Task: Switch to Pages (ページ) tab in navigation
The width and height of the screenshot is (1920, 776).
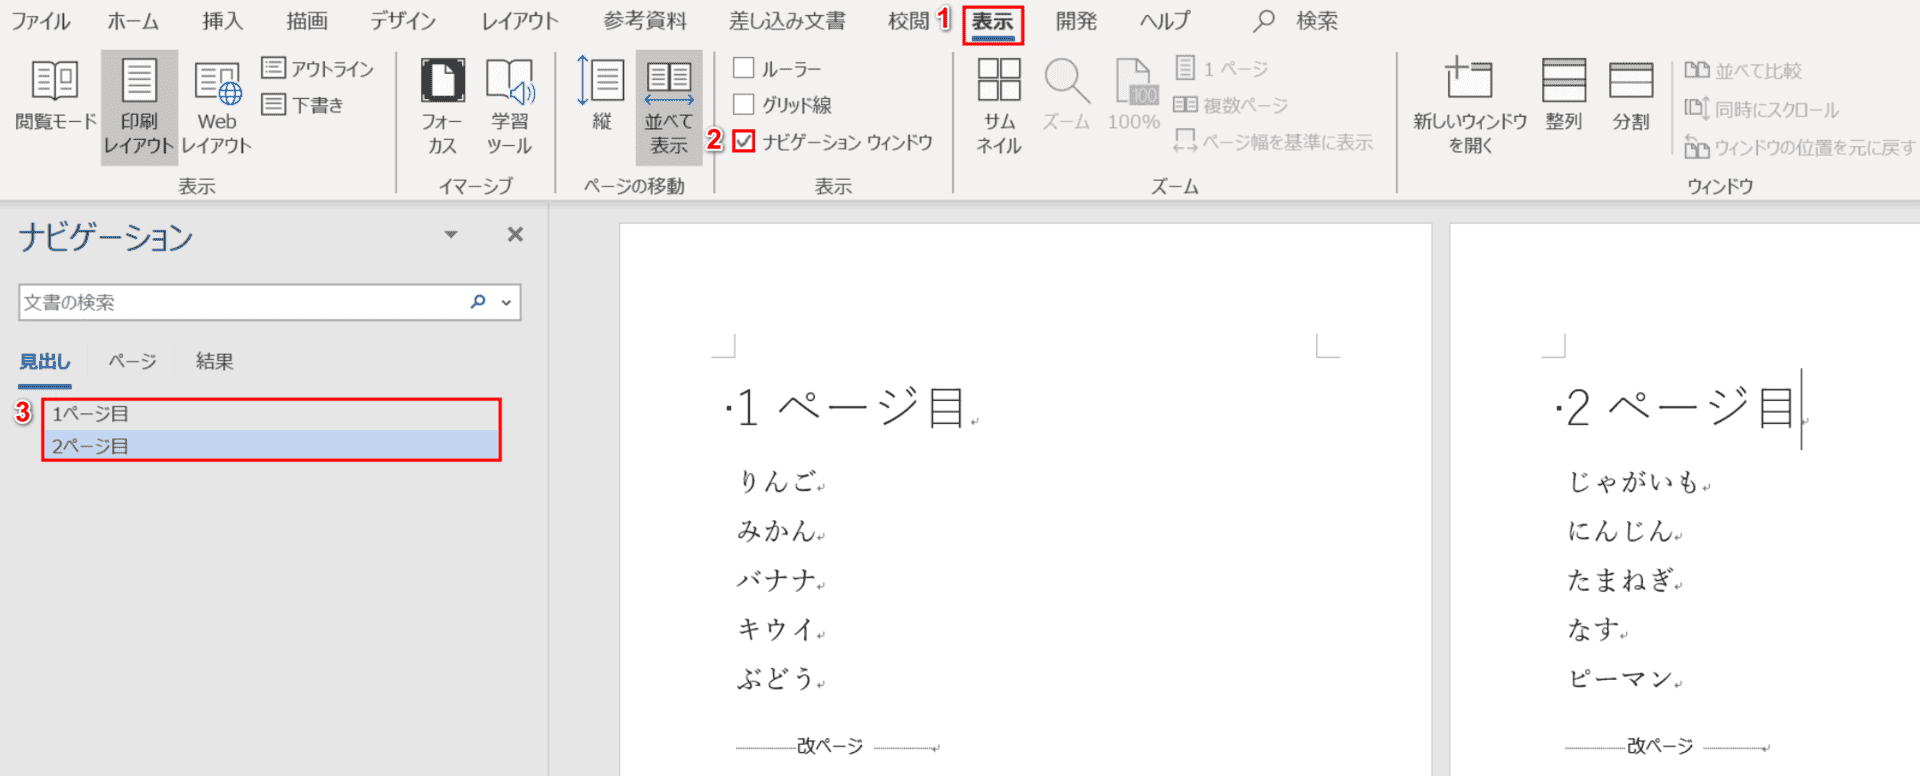Action: (132, 362)
